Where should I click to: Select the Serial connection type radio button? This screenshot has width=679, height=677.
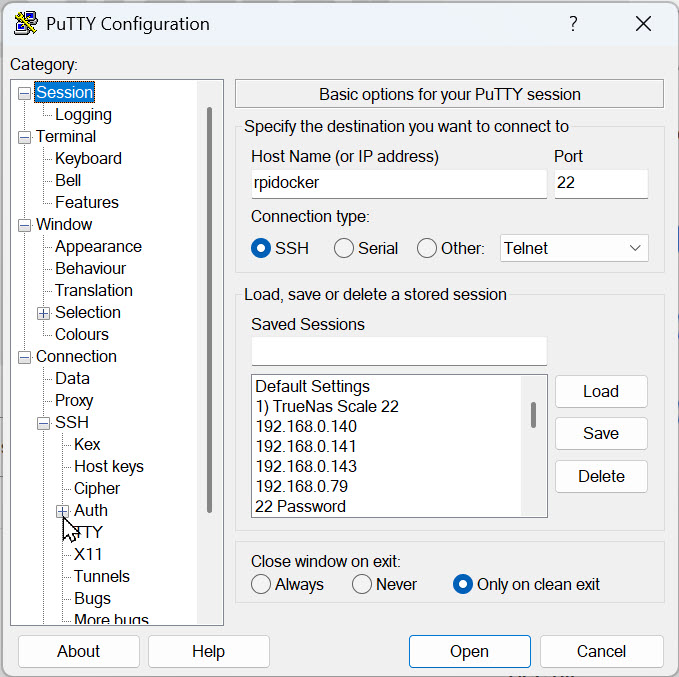344,249
